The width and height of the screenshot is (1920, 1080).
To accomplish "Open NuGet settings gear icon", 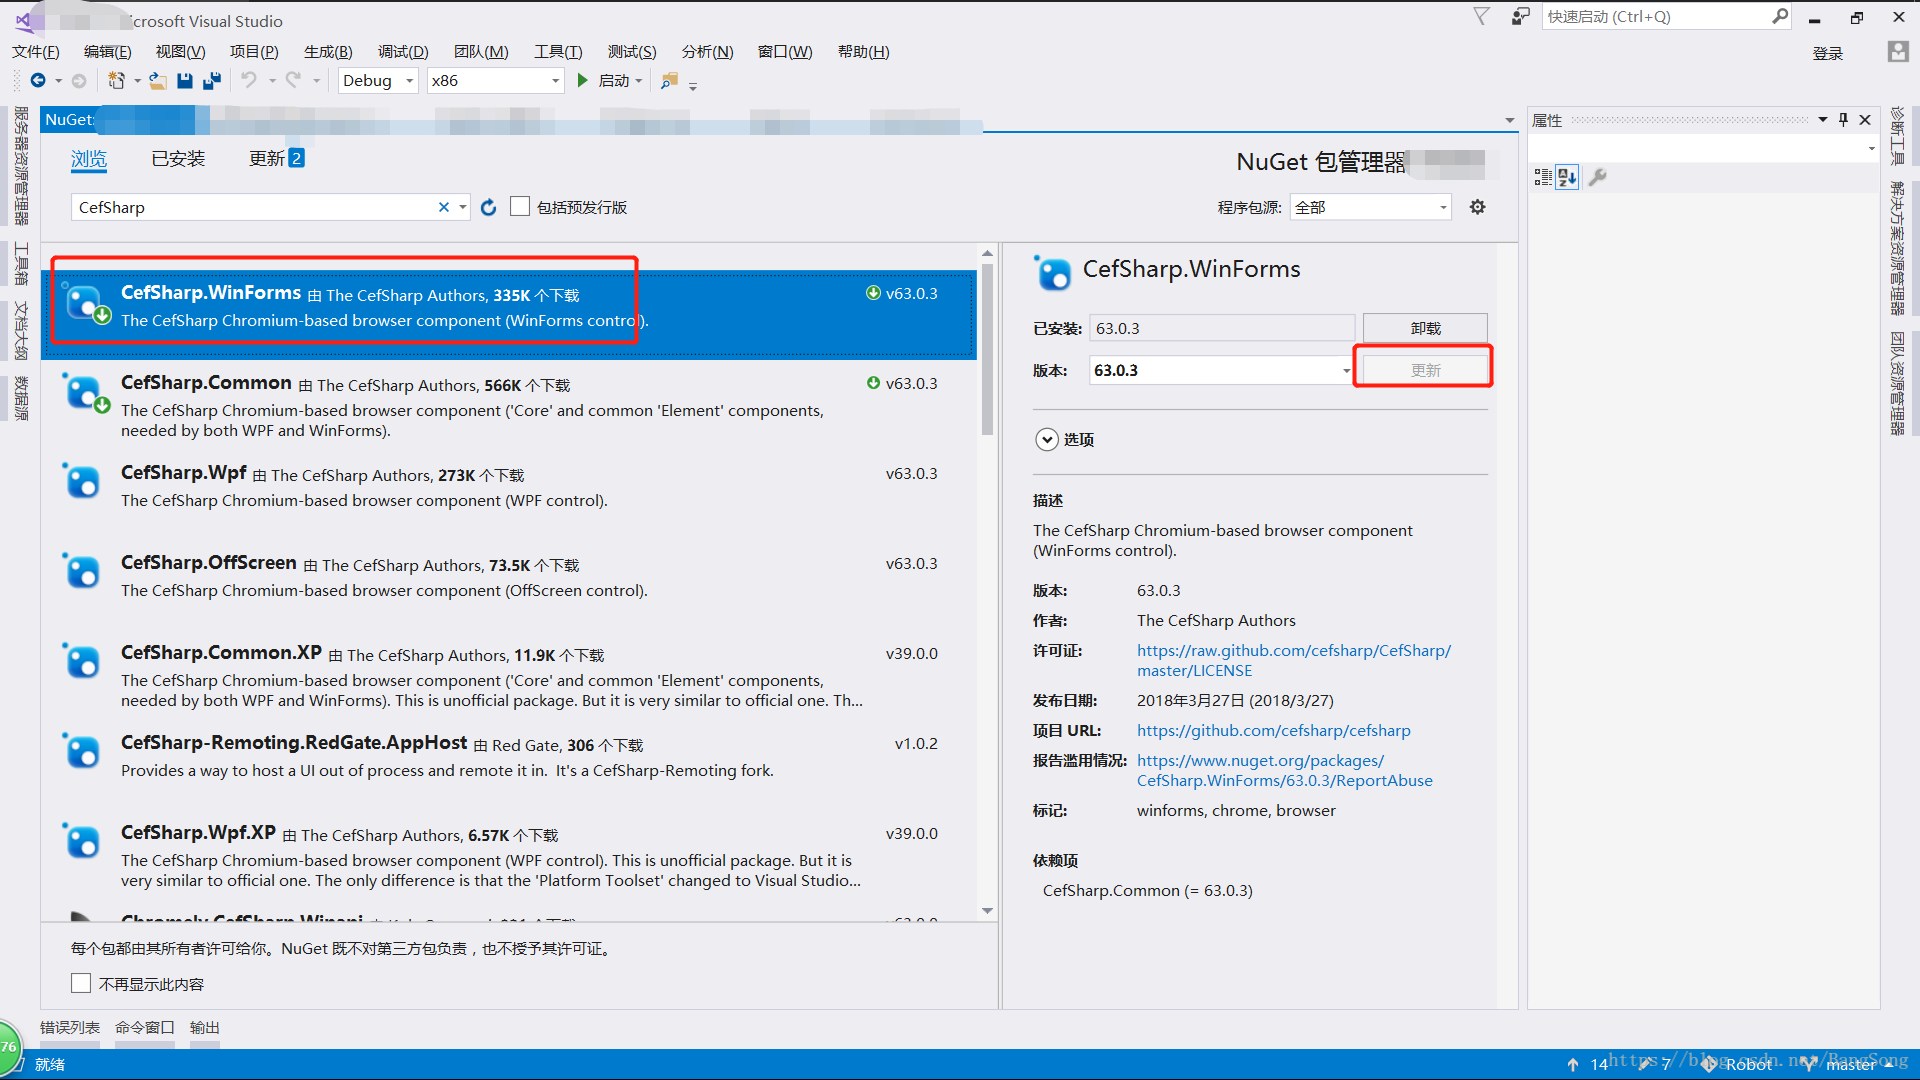I will pyautogui.click(x=1477, y=207).
